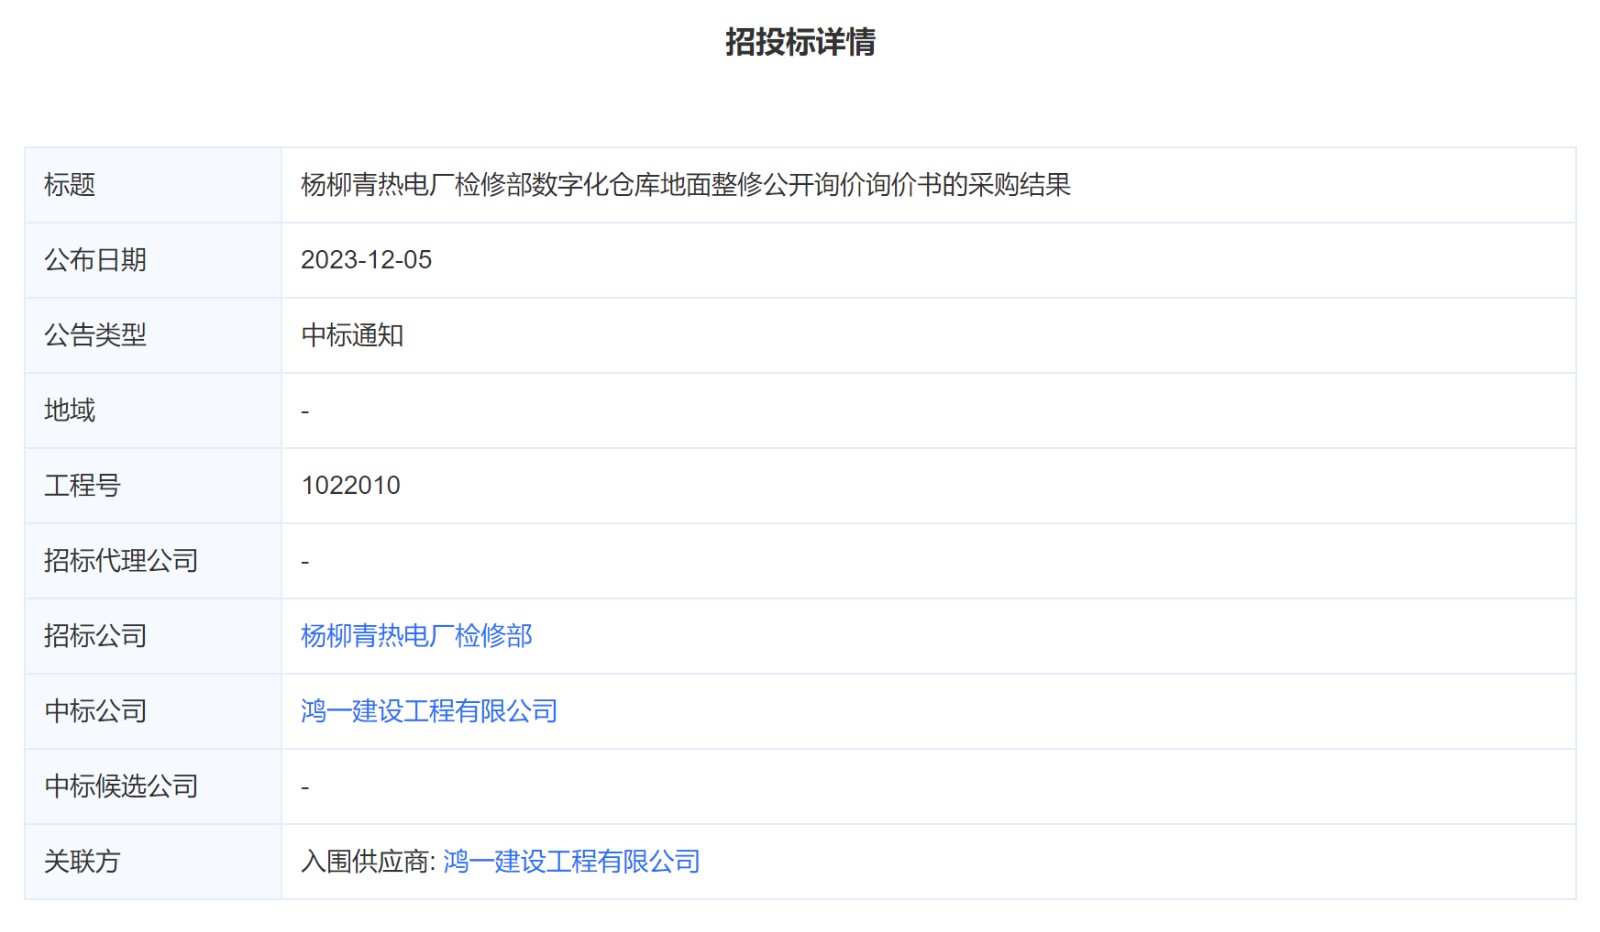Image resolution: width=1600 pixels, height=932 pixels.
Task: Click the 招标公司 row label
Action: [x=95, y=636]
